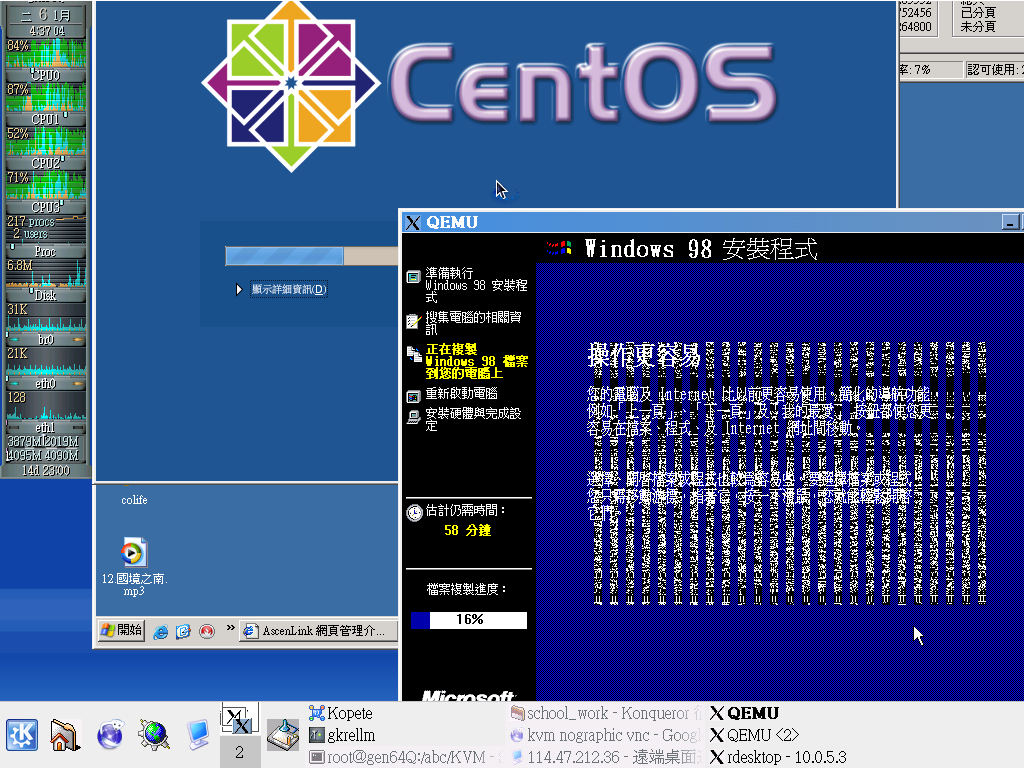Click the 顯示詳細資訊(D) label
The height and width of the screenshot is (768, 1024).
click(289, 289)
